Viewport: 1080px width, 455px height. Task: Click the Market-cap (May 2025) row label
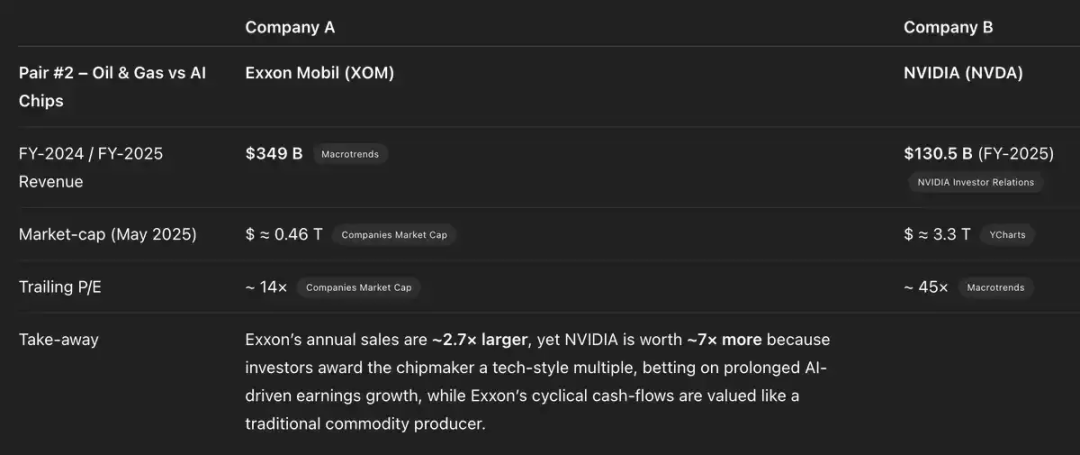coord(107,234)
